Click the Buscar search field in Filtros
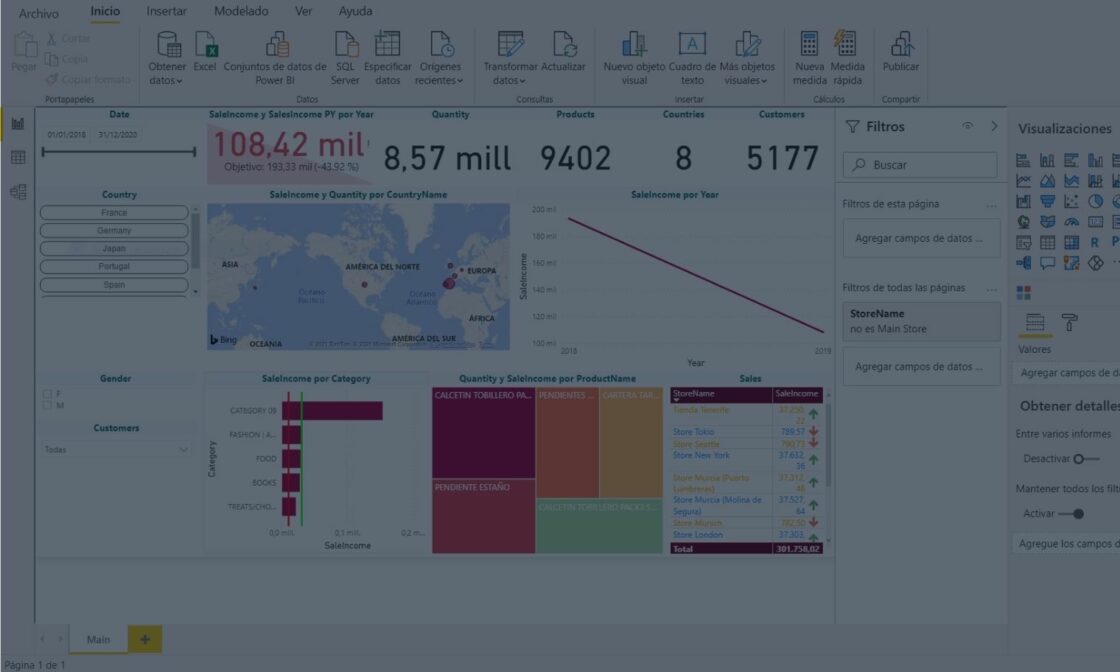This screenshot has height=672, width=1120. [x=920, y=164]
